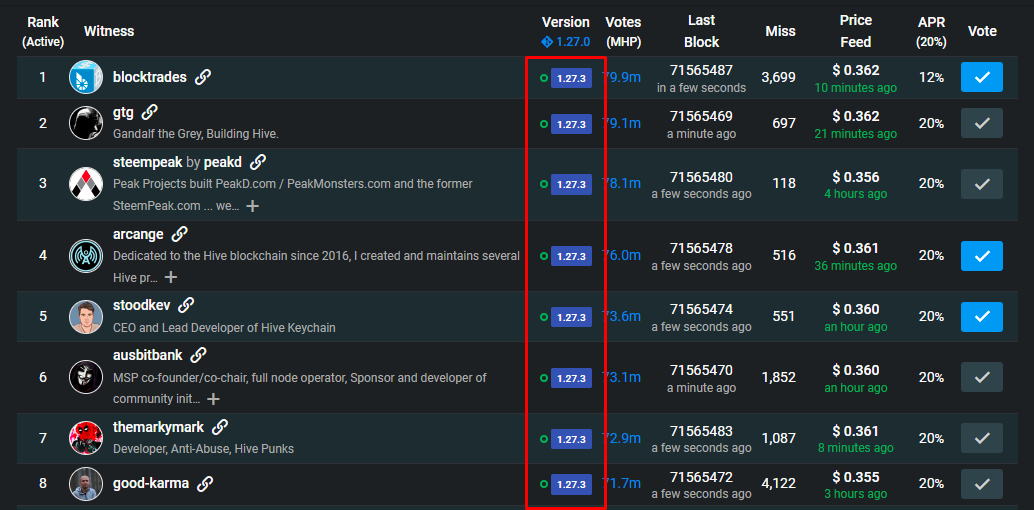Screen dimensions: 1034x510
Task: Click the Last Block column header
Action: pos(701,31)
